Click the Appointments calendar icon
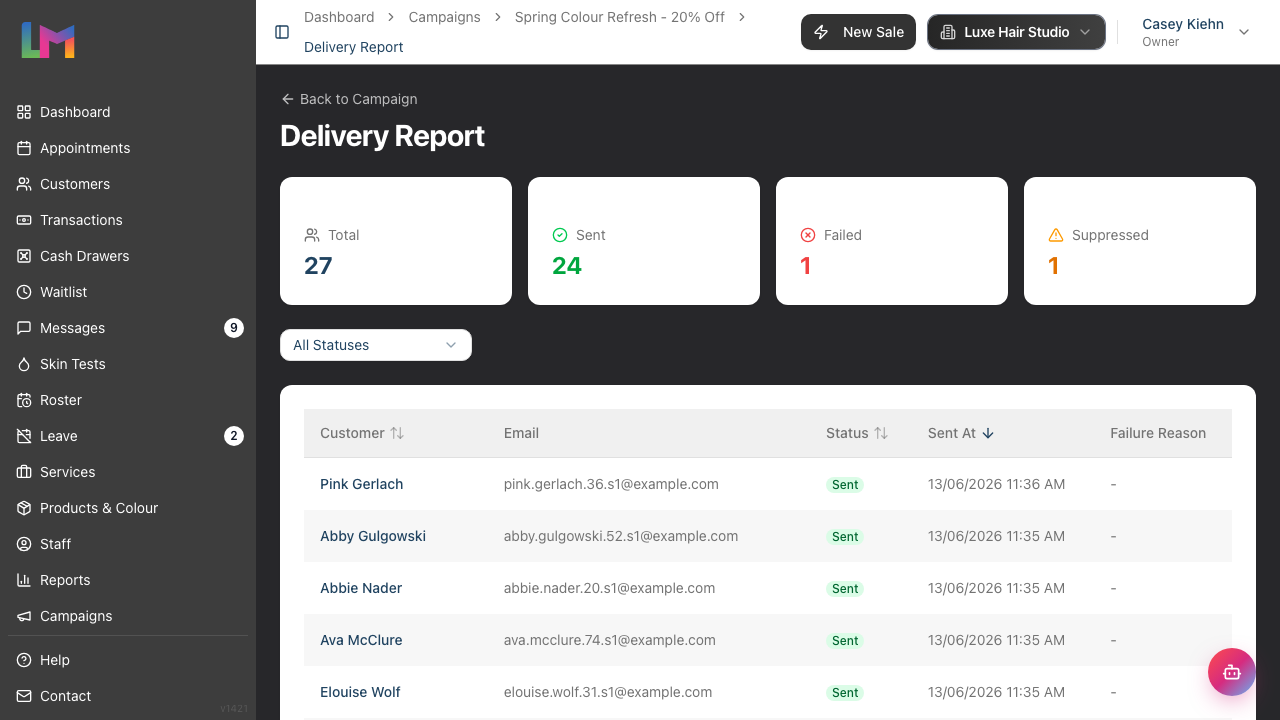1280x720 pixels. 24,148
